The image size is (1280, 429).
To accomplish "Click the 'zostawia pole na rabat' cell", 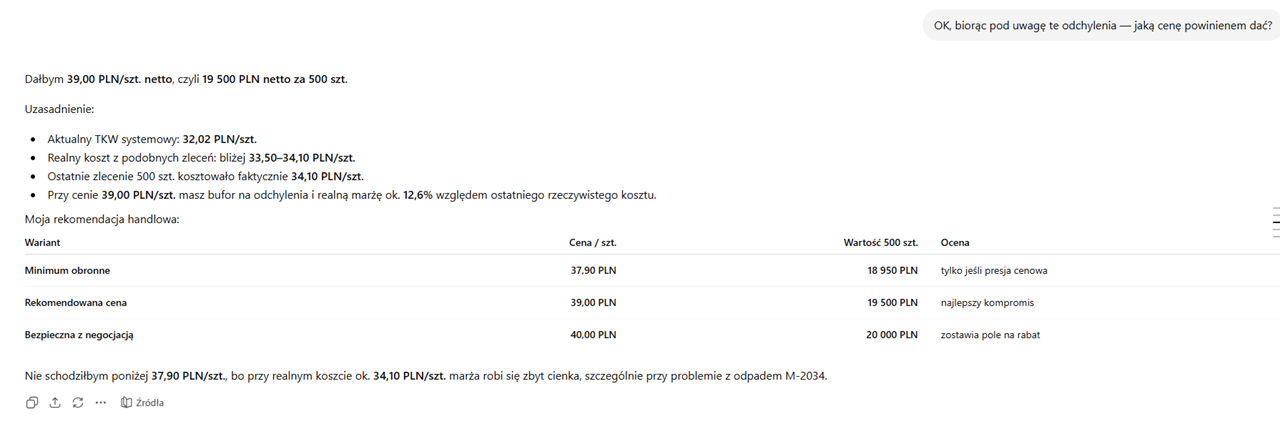I will [990, 335].
